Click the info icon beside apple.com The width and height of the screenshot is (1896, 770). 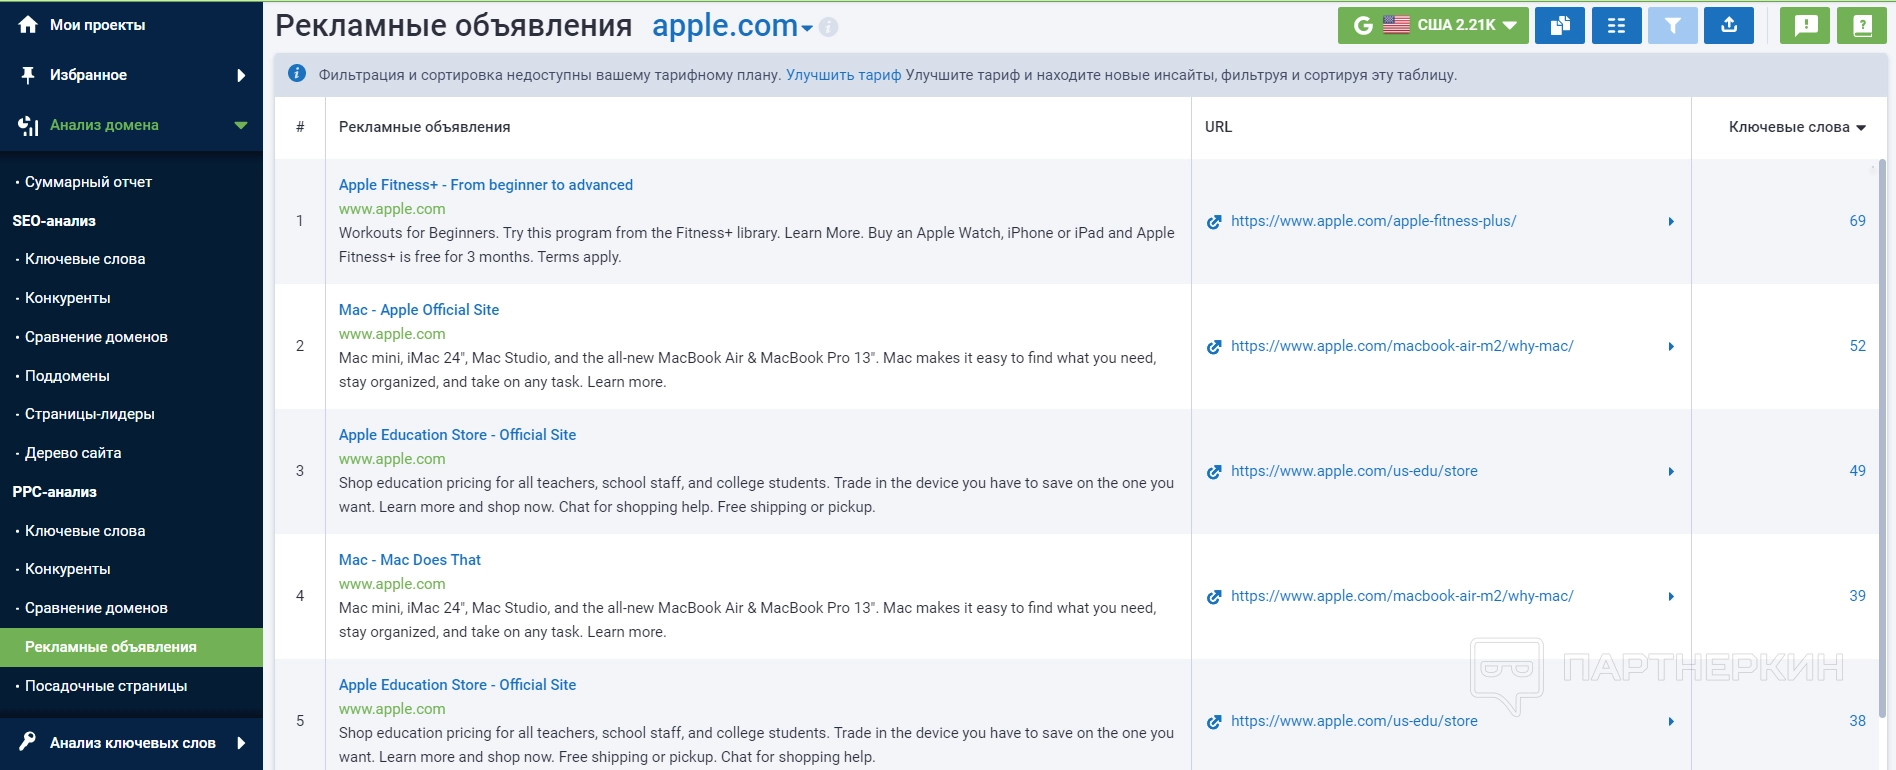(829, 27)
